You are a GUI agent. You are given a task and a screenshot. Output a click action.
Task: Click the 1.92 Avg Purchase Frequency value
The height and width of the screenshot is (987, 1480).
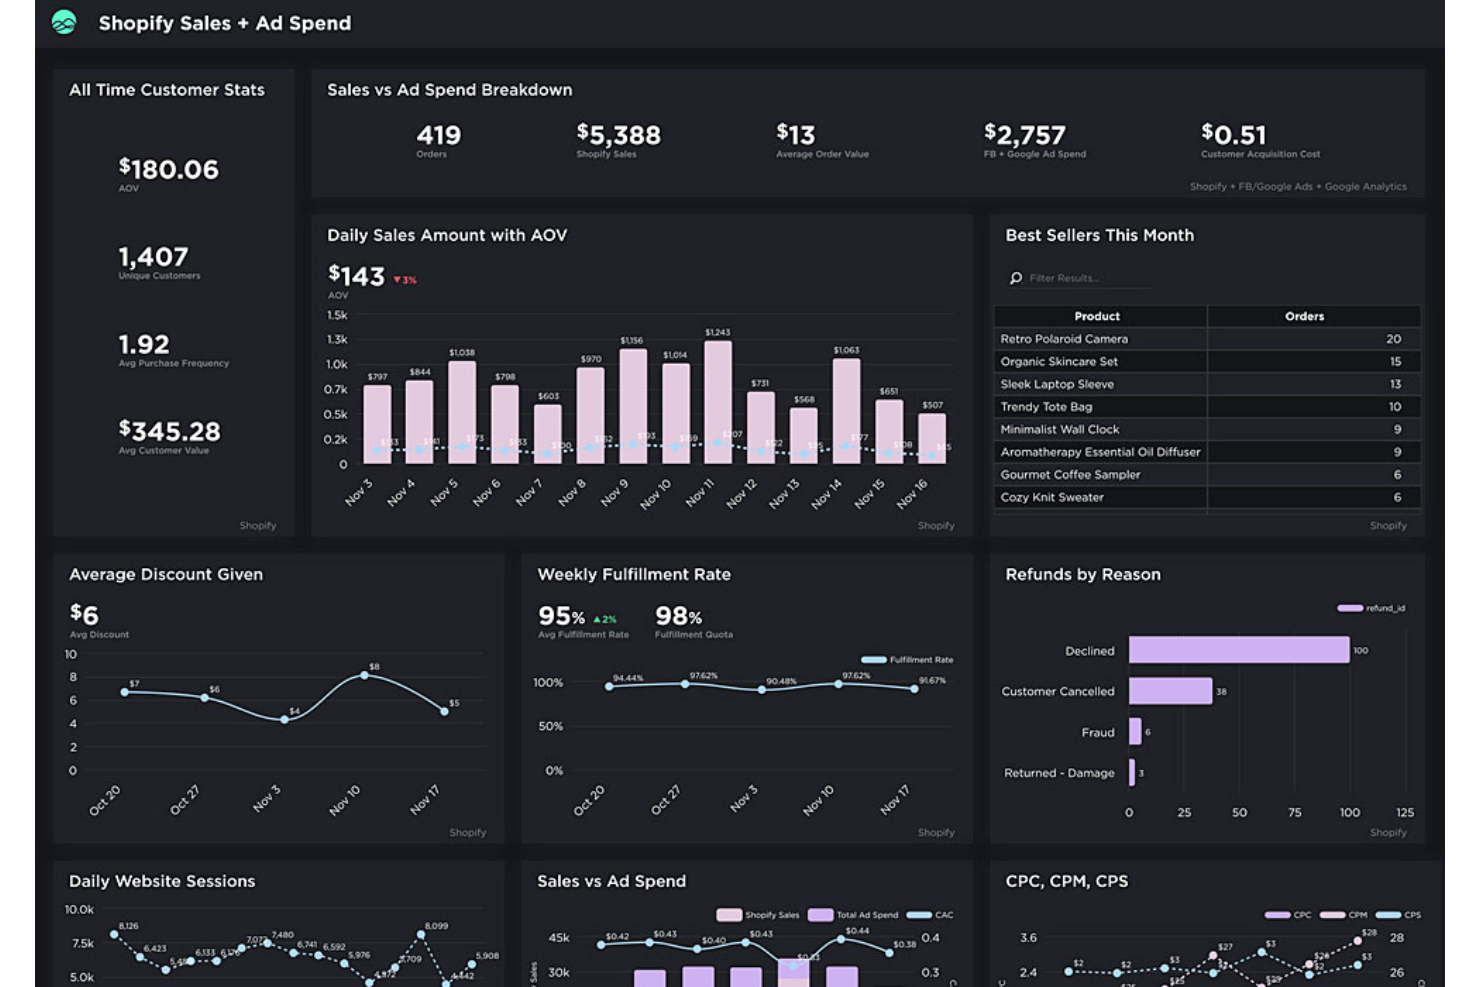144,345
